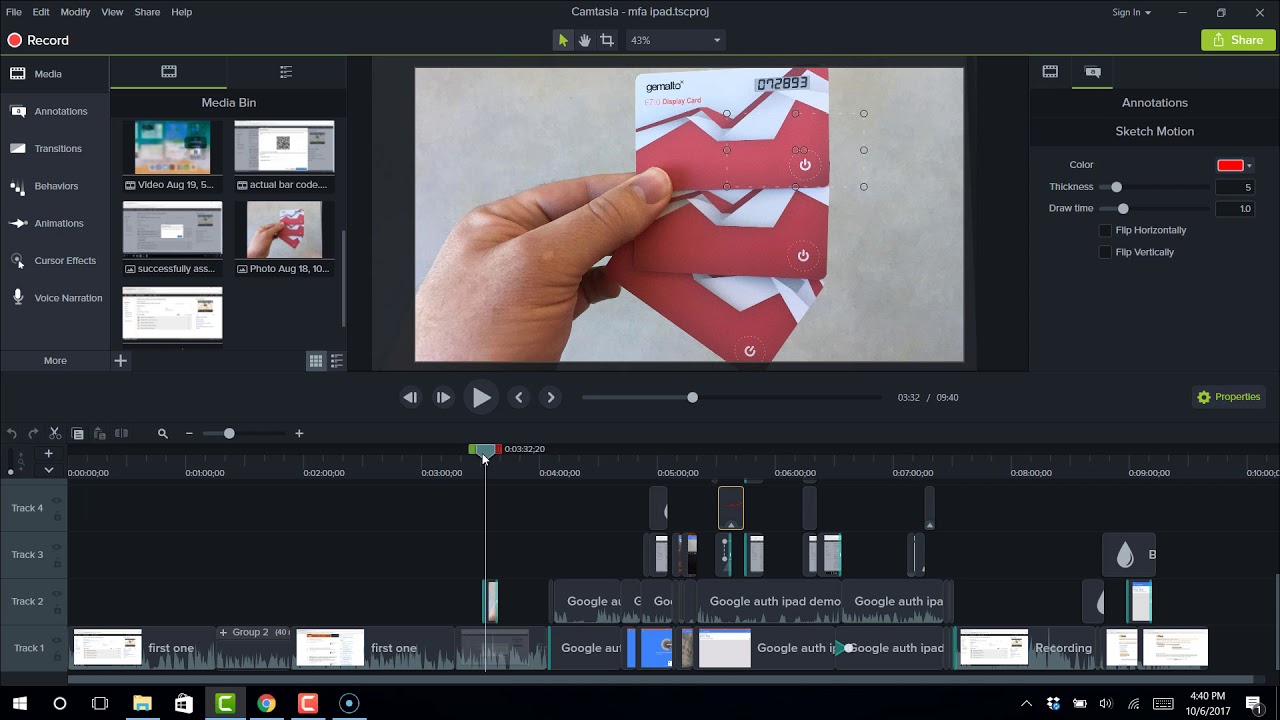Activate the Pan hand tool
Viewport: 1280px width, 720px height.
pyautogui.click(x=585, y=40)
